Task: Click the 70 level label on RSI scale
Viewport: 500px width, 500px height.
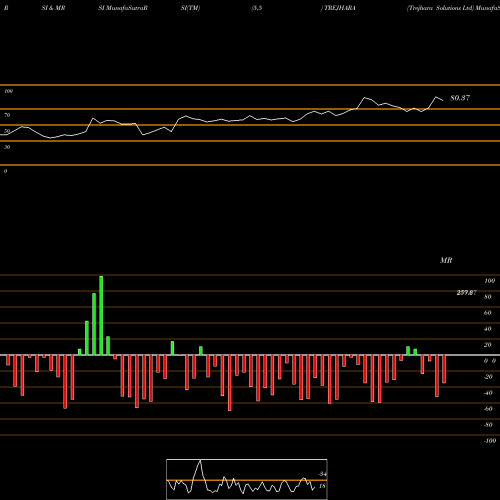Action: pos(7,115)
